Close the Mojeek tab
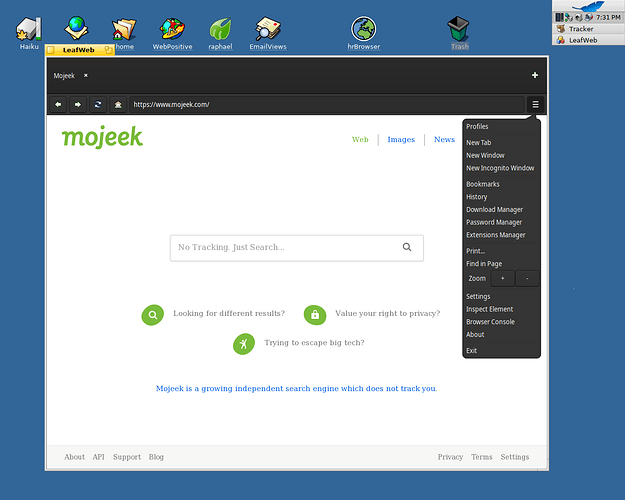Screen dimensions: 625x500 tap(85, 75)
